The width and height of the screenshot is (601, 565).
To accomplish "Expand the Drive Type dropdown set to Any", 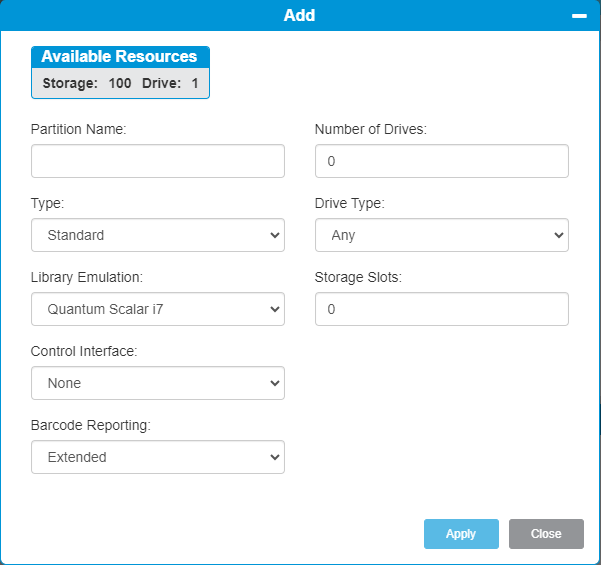I will click(441, 235).
